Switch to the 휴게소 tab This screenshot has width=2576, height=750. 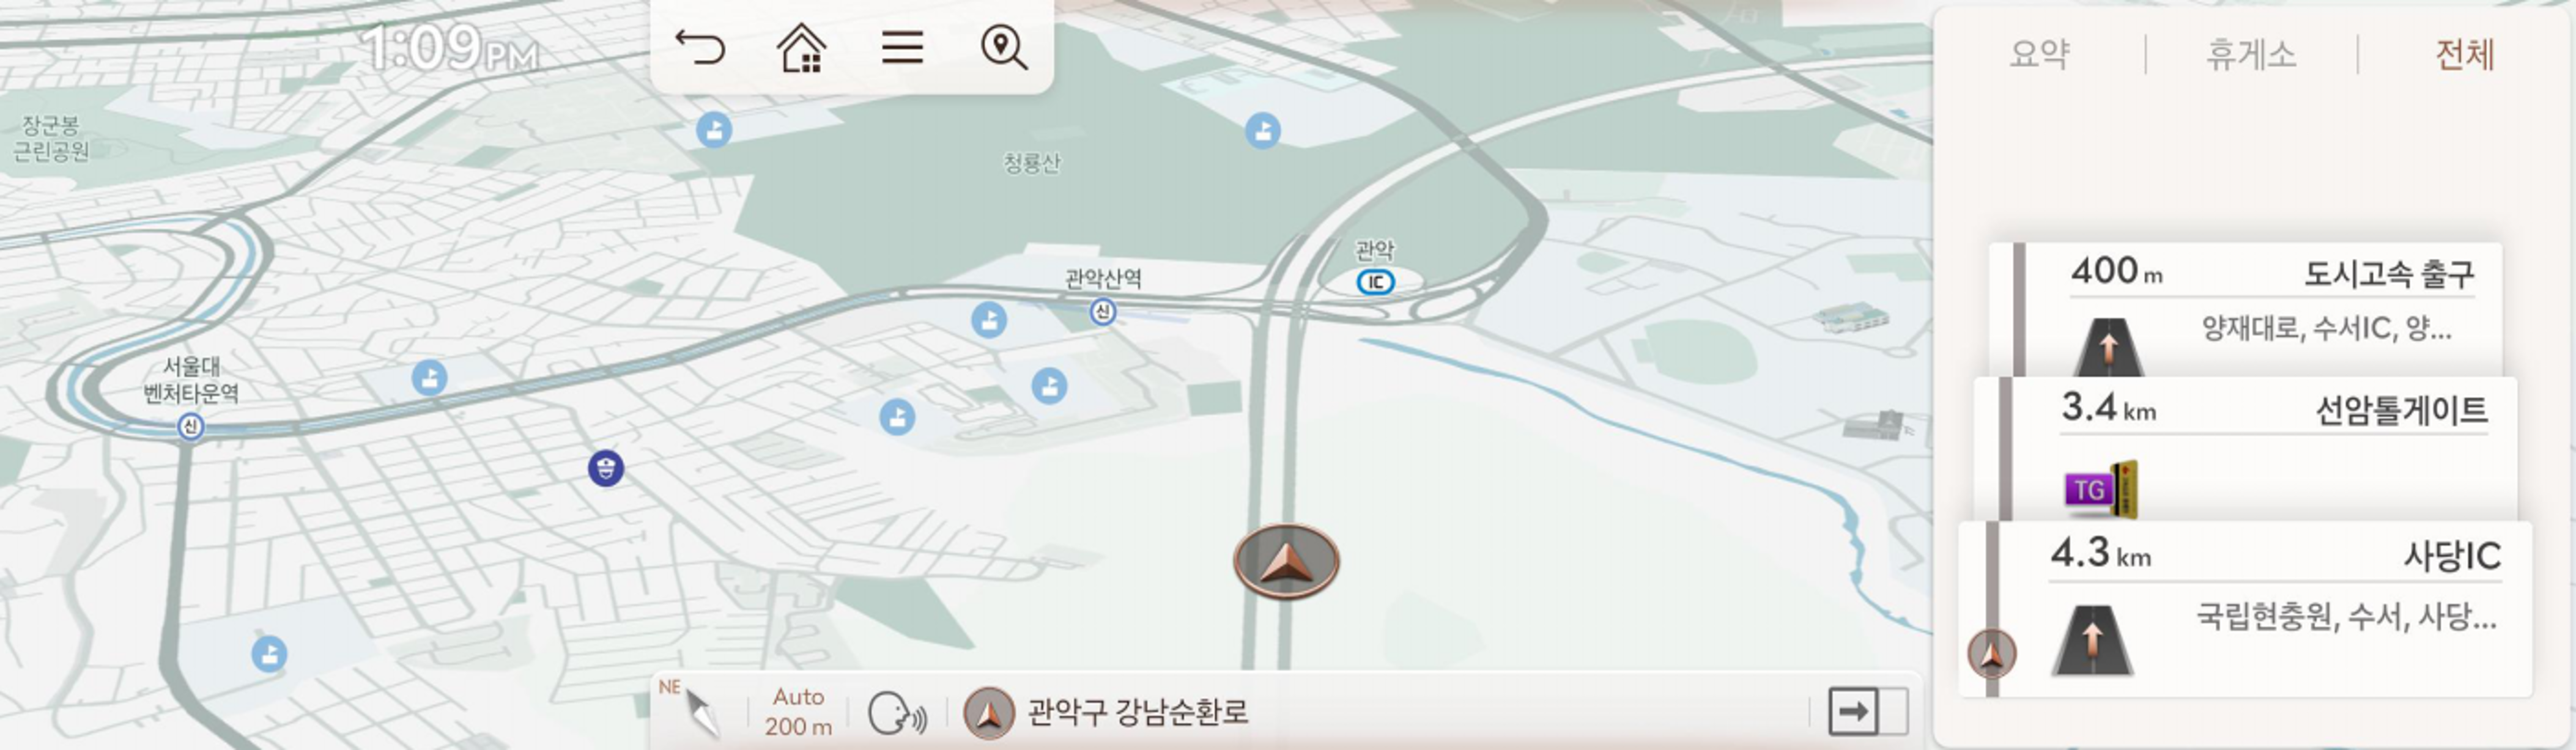[x=2251, y=54]
